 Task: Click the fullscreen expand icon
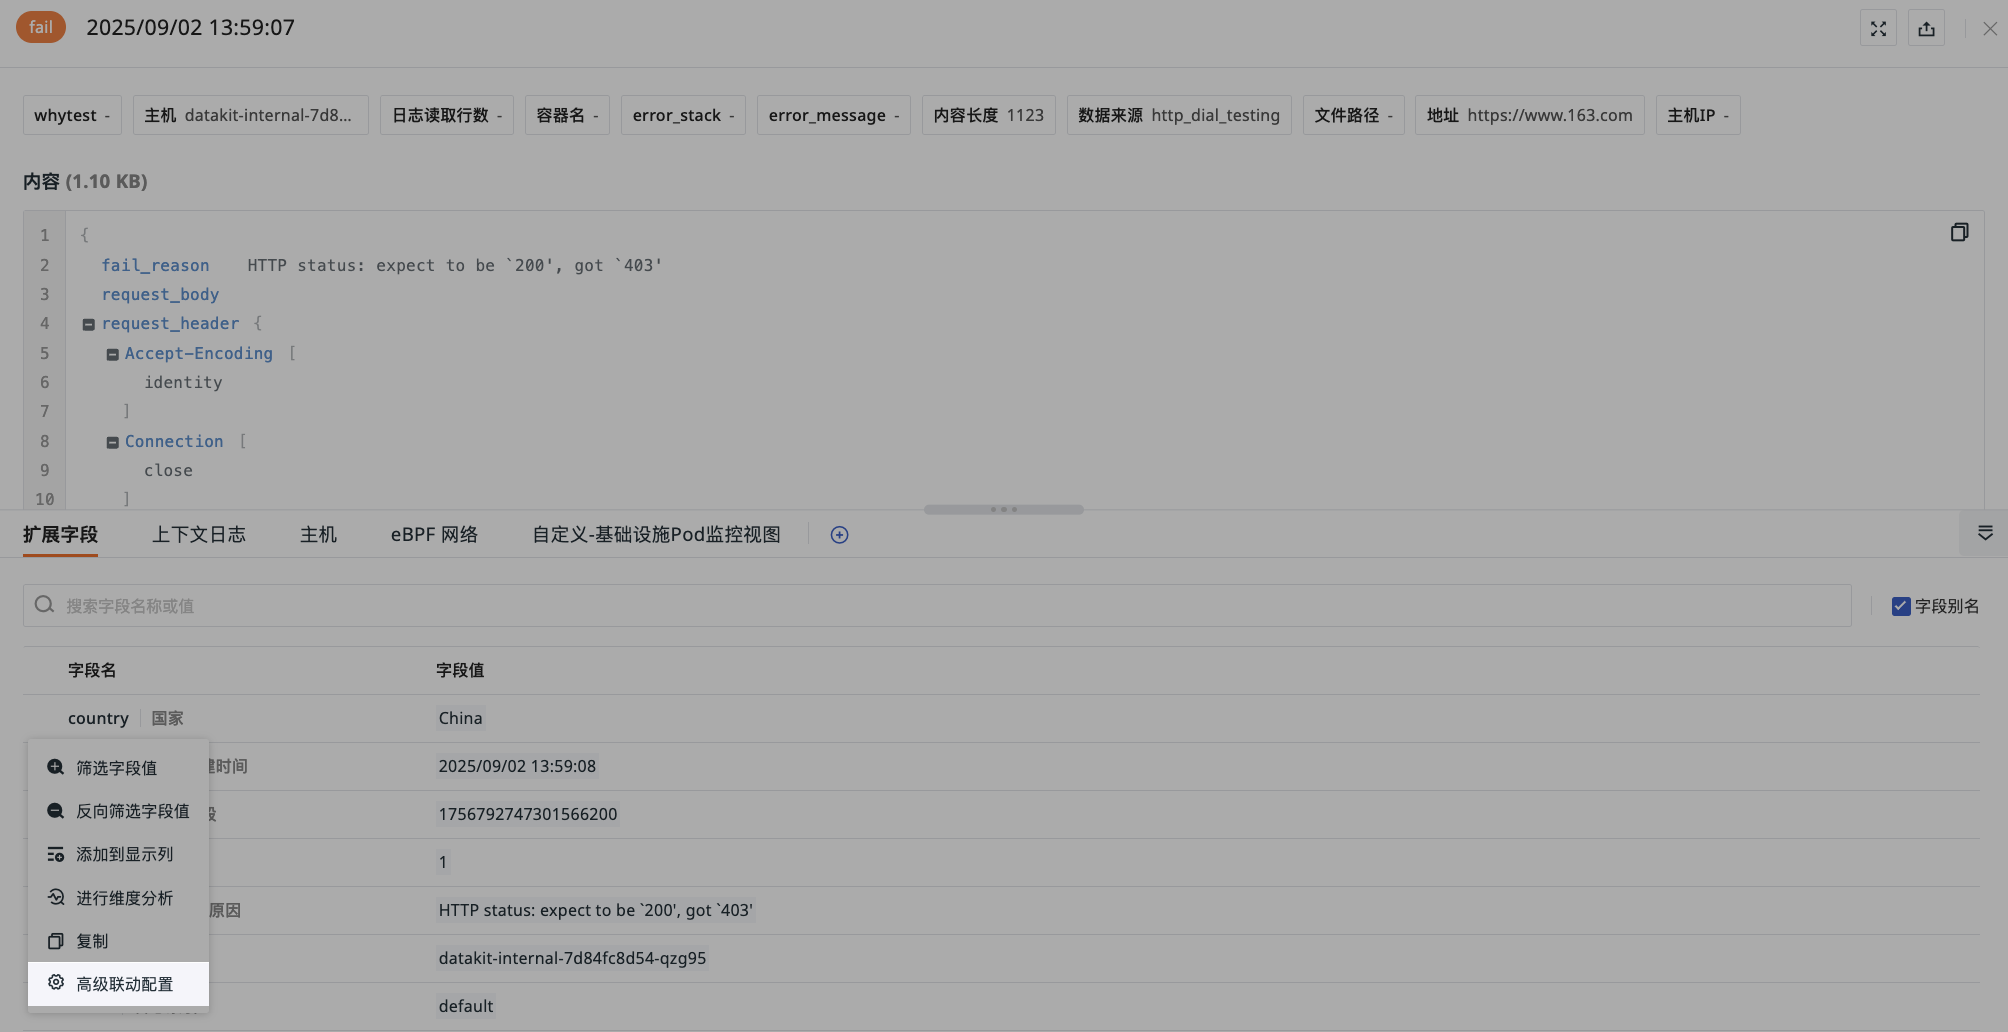pos(1878,29)
